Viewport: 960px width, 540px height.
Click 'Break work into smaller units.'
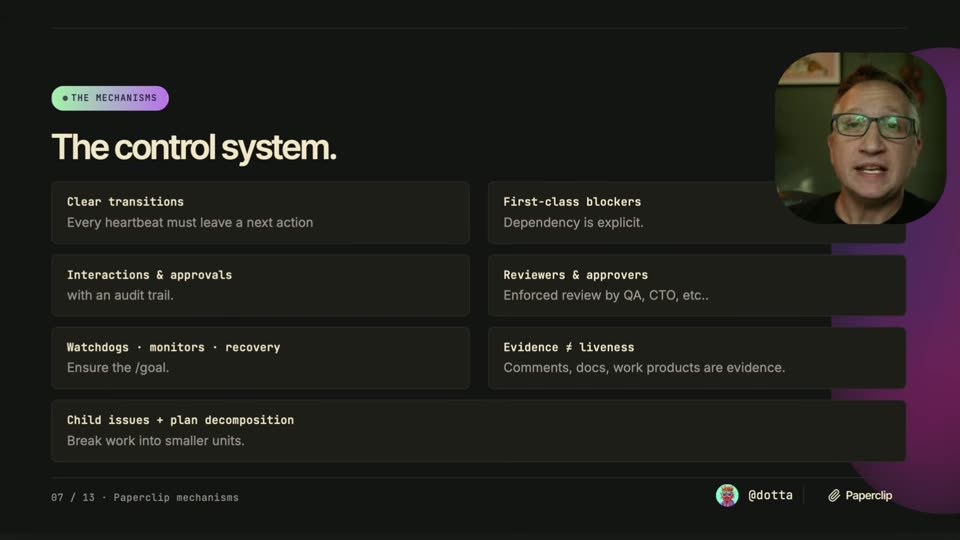click(156, 441)
